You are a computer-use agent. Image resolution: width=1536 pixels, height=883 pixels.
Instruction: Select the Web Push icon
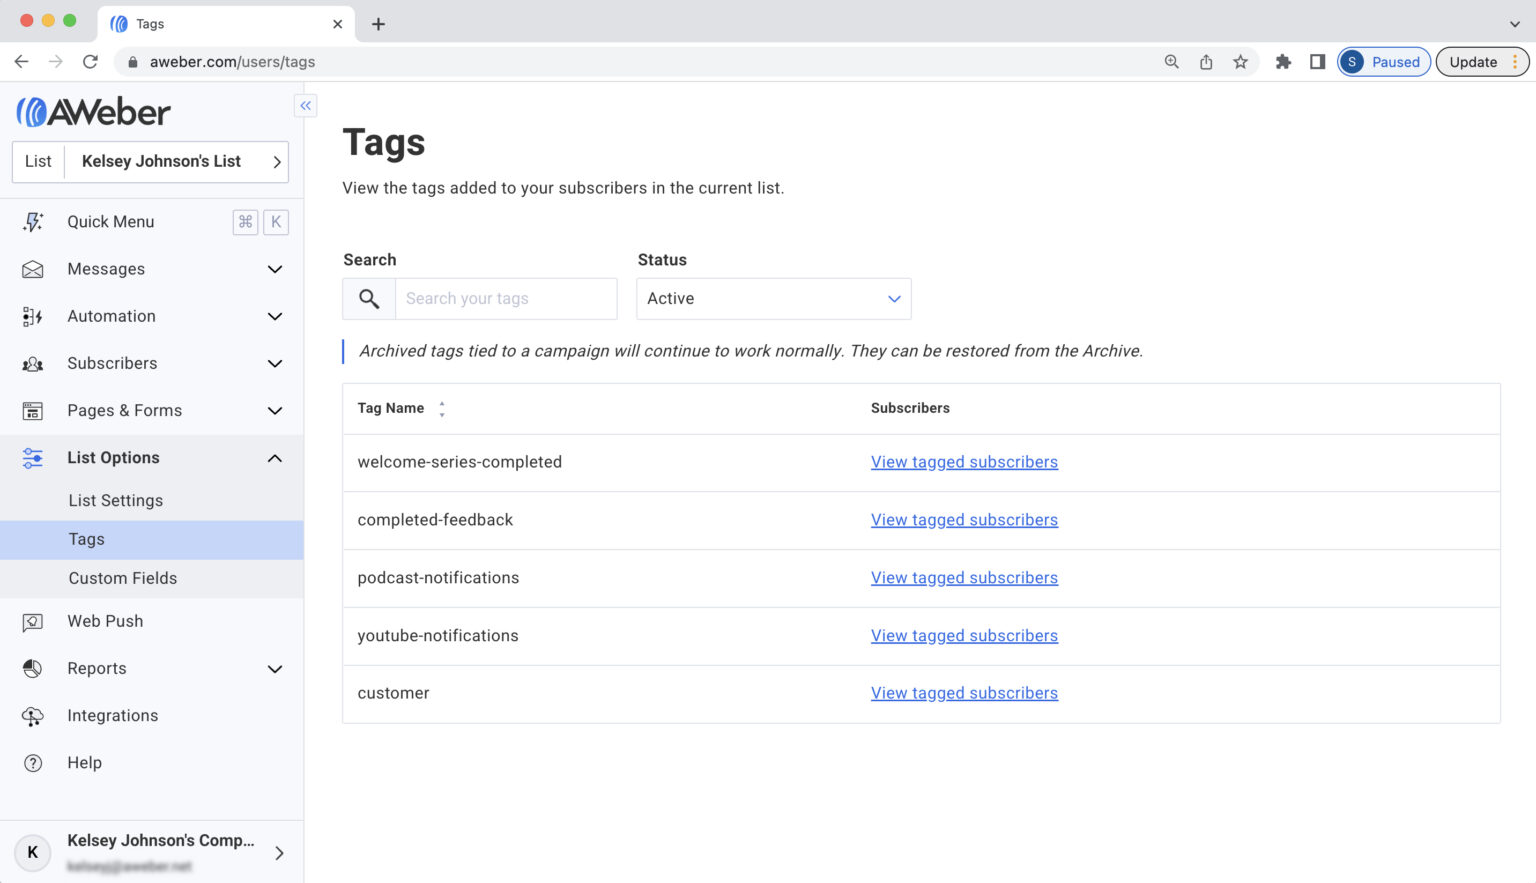33,621
